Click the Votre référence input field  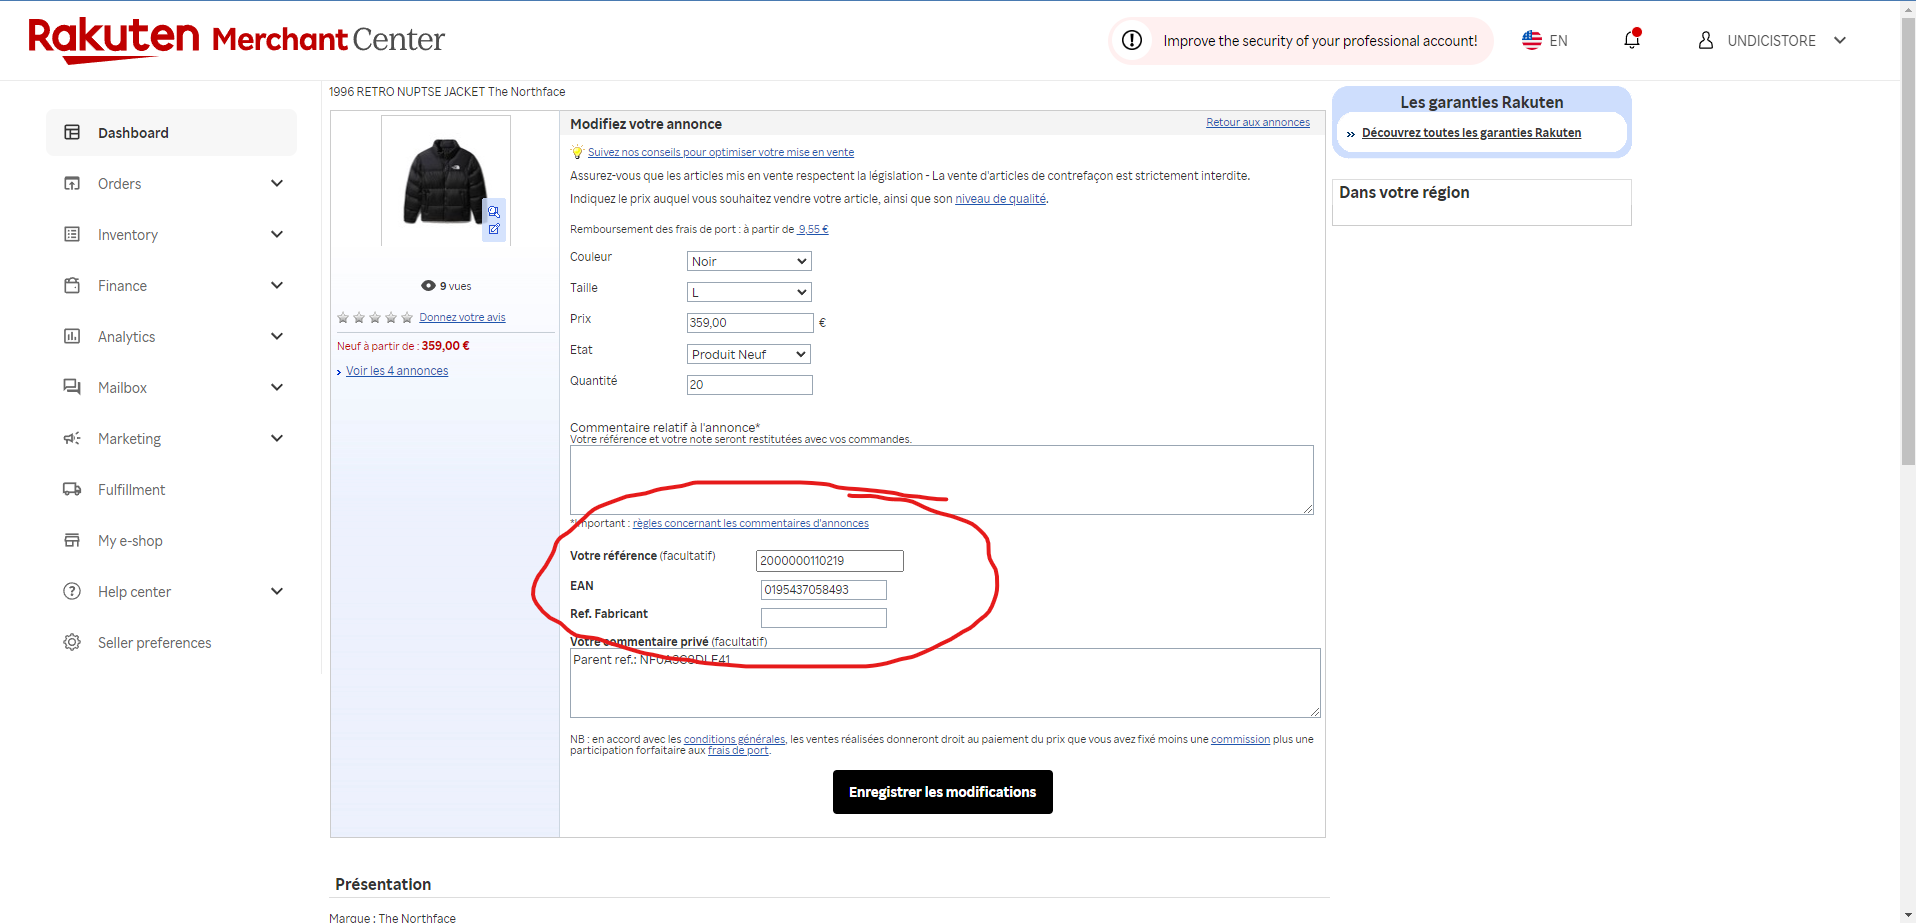pyautogui.click(x=830, y=561)
